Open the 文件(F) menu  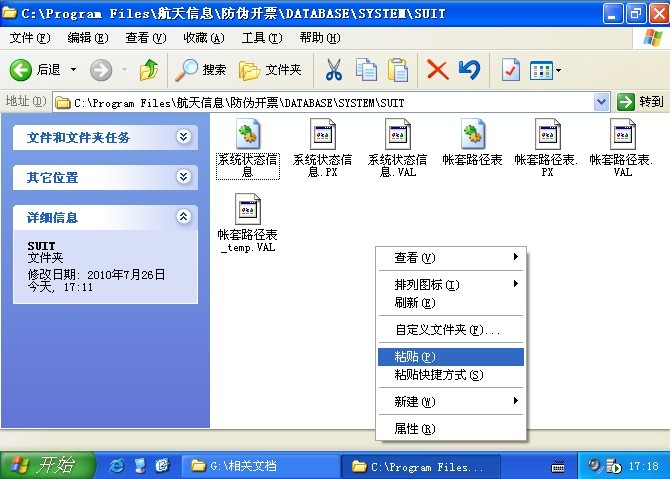pos(30,38)
